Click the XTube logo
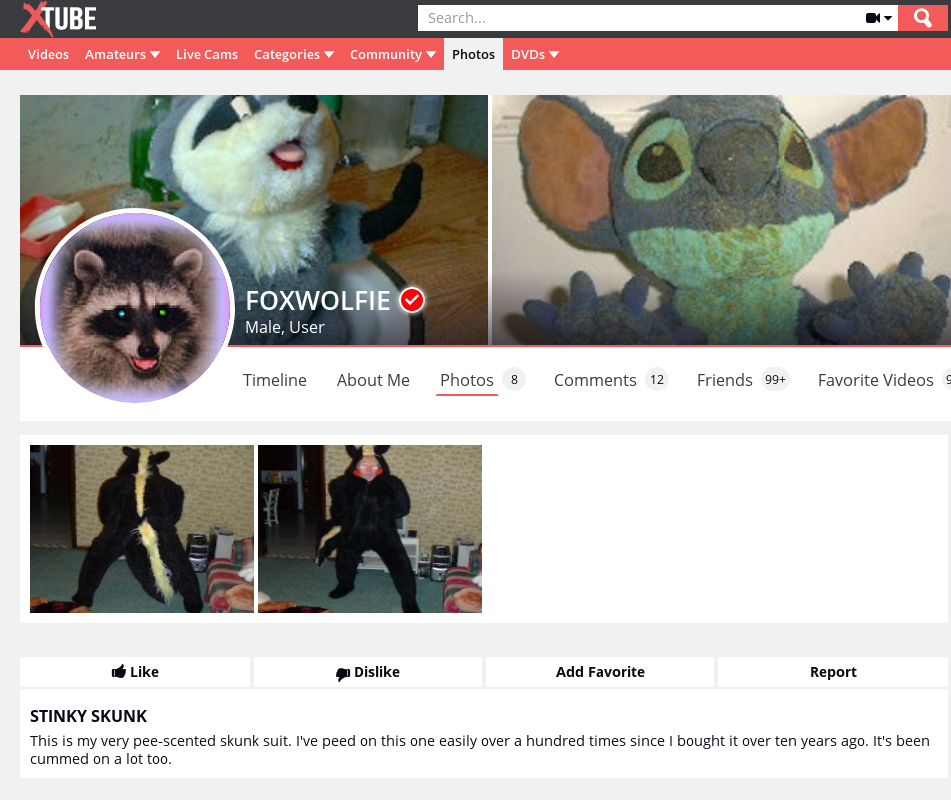 (x=58, y=18)
